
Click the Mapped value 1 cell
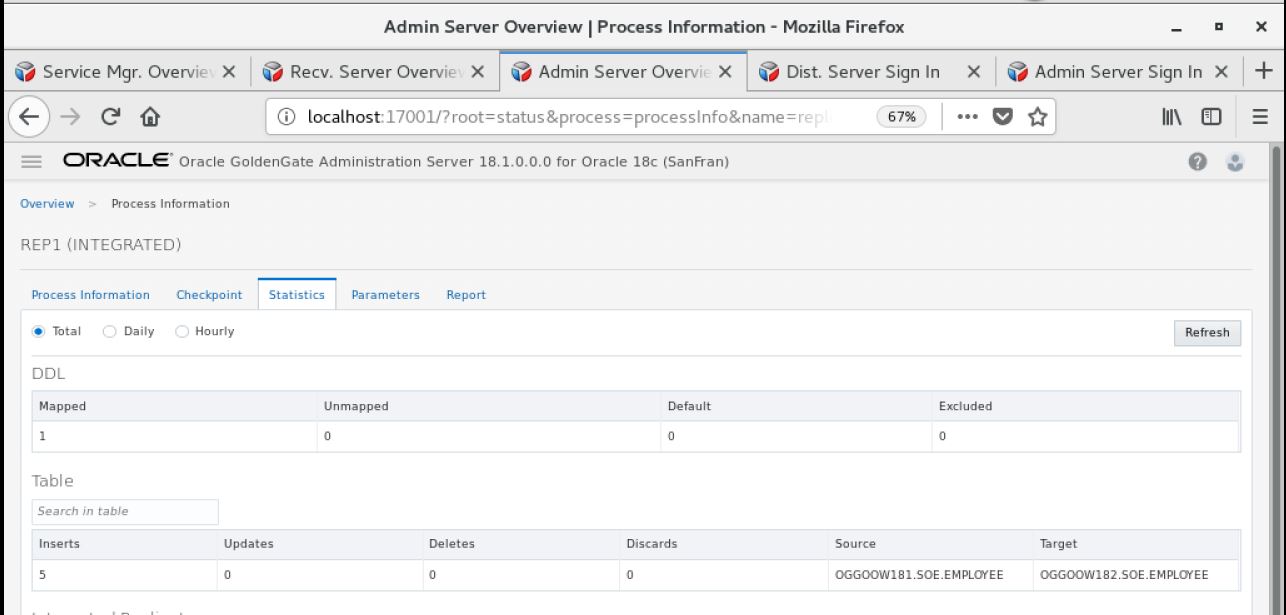(175, 437)
